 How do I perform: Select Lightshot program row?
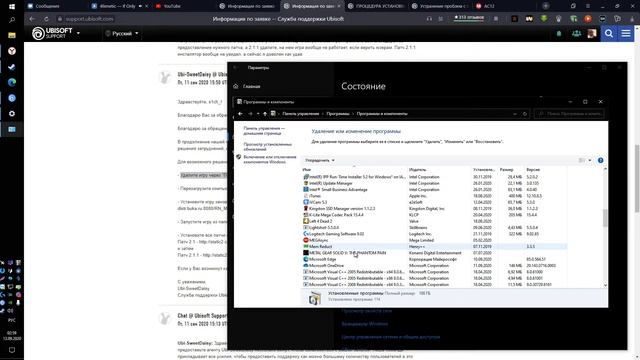coord(435,227)
